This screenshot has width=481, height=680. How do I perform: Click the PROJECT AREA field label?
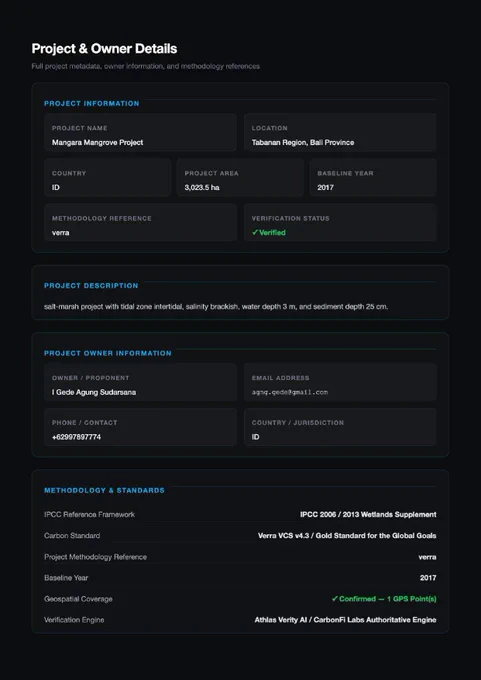[211, 173]
